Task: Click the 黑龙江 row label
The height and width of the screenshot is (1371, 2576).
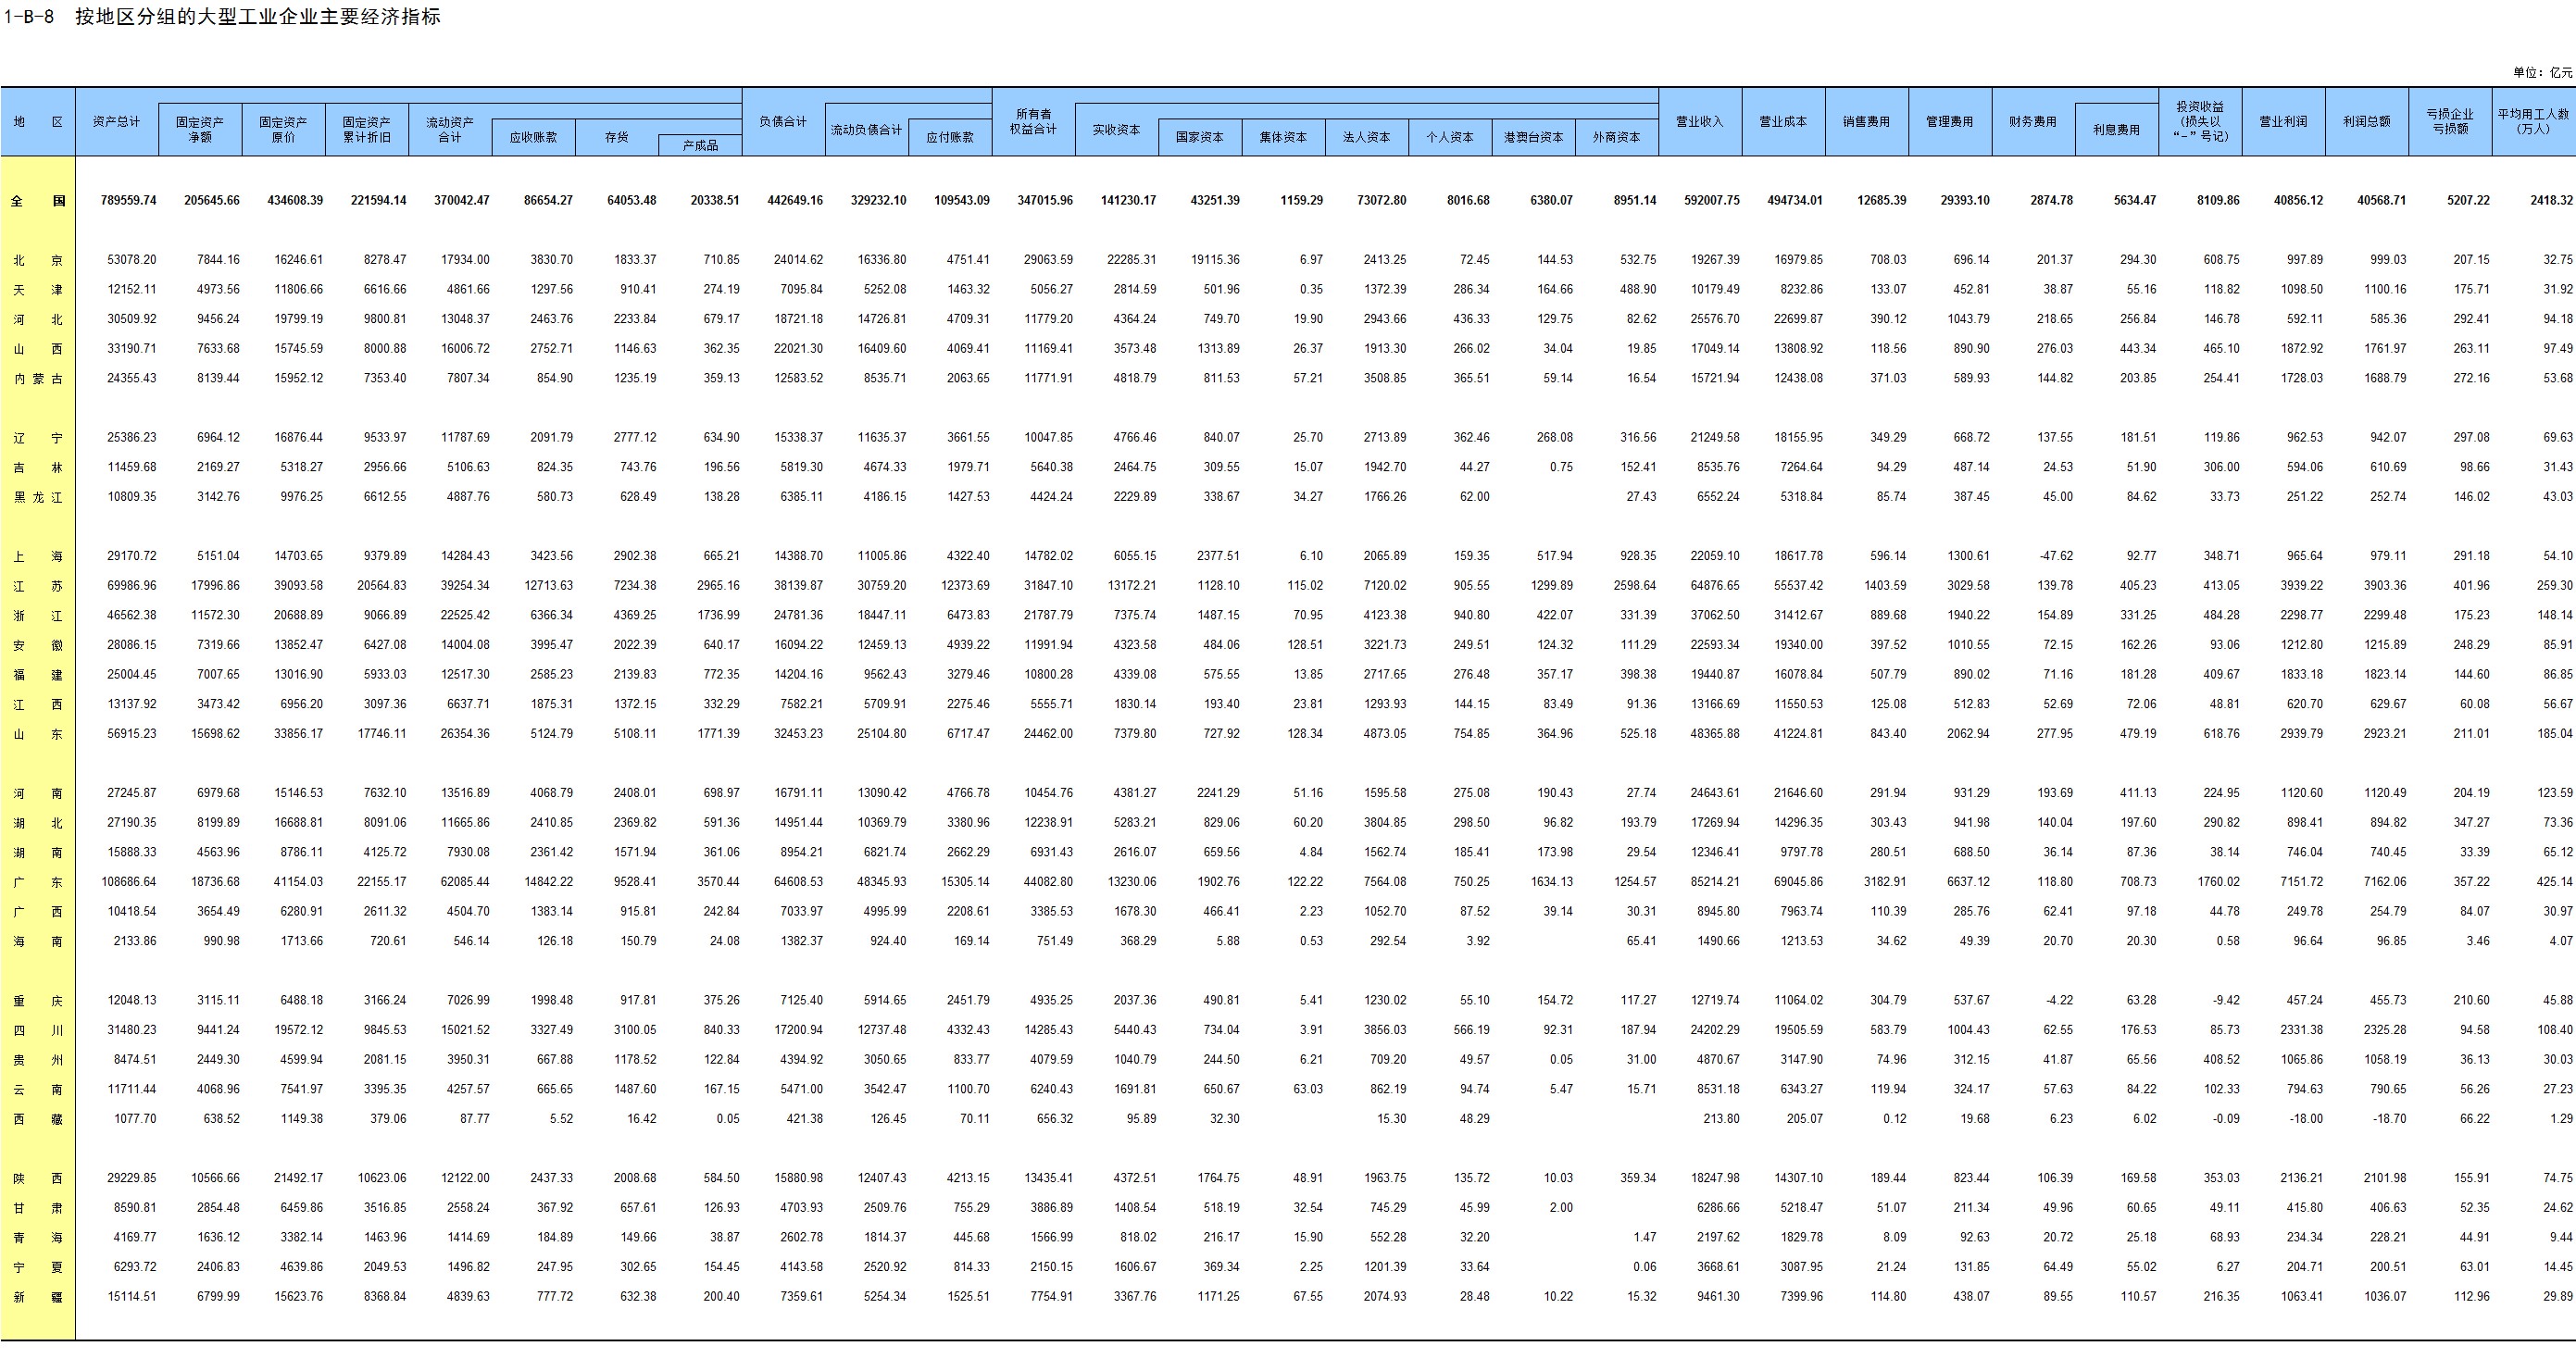Action: (x=38, y=497)
